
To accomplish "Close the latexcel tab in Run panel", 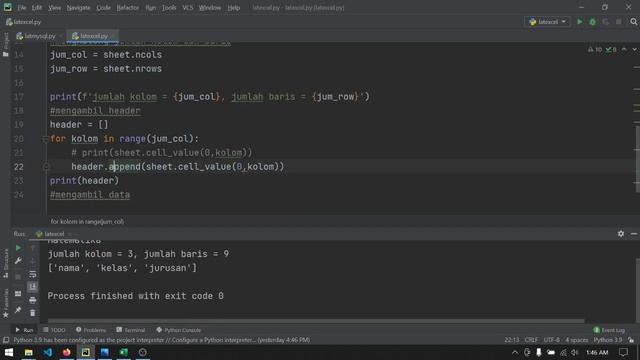I will [70, 234].
